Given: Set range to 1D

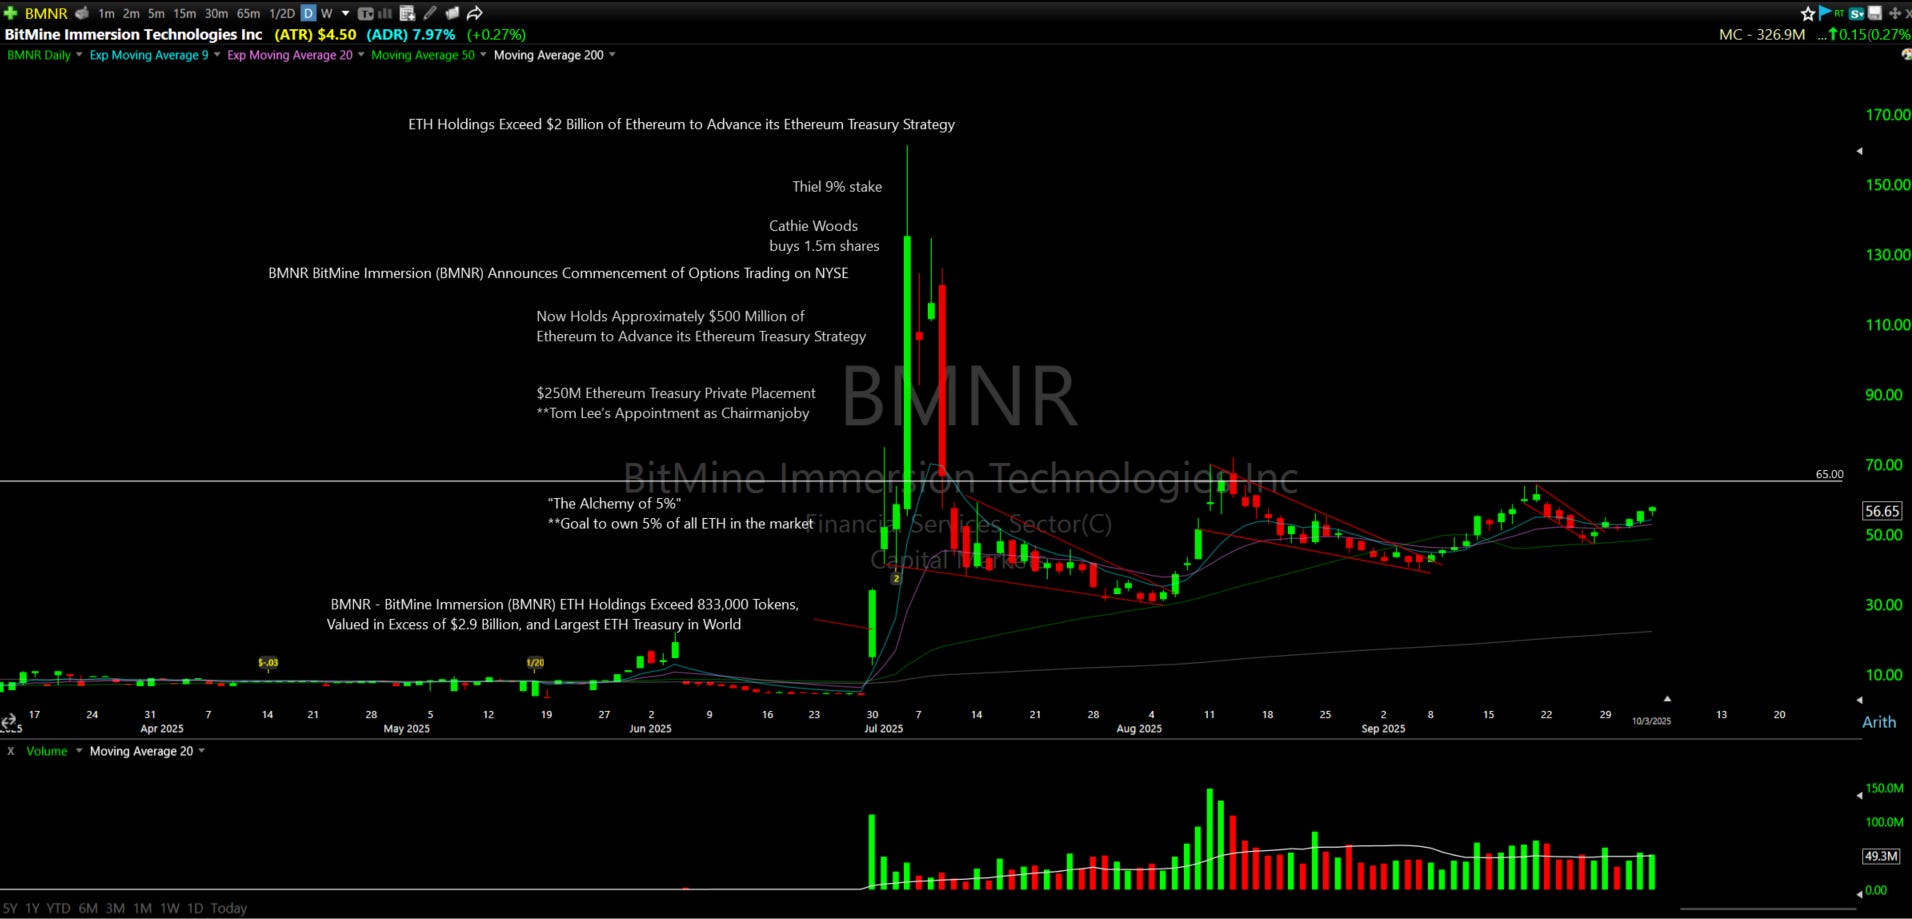Looking at the screenshot, I should click(194, 908).
